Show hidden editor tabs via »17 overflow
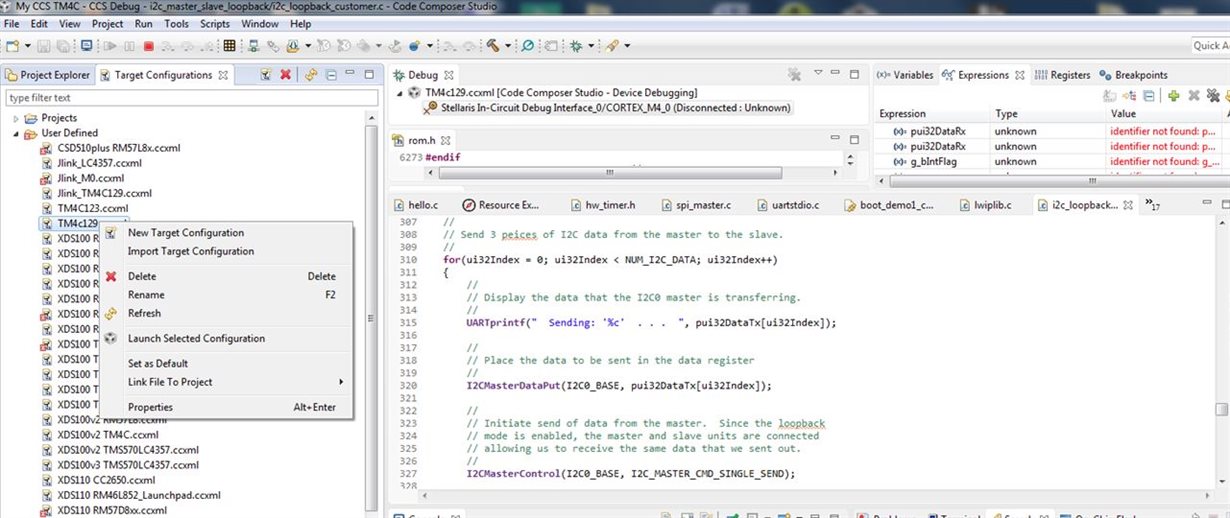The image size is (1230, 518). [x=1151, y=205]
